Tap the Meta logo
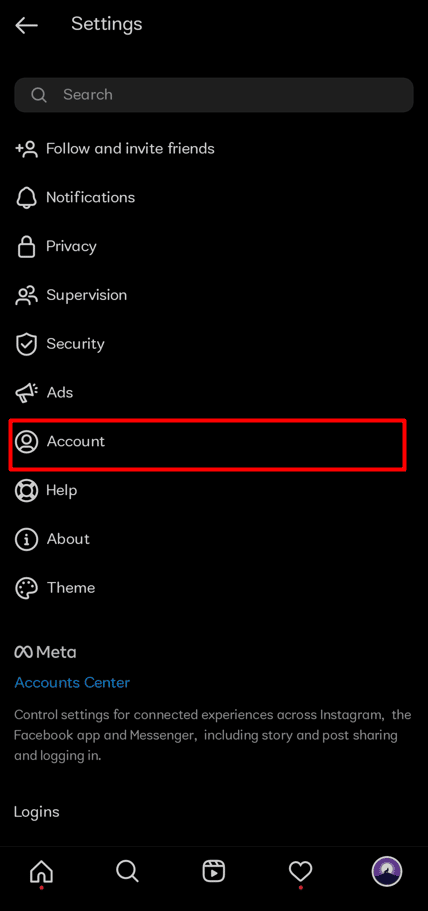The image size is (428, 911). pyautogui.click(x=45, y=652)
